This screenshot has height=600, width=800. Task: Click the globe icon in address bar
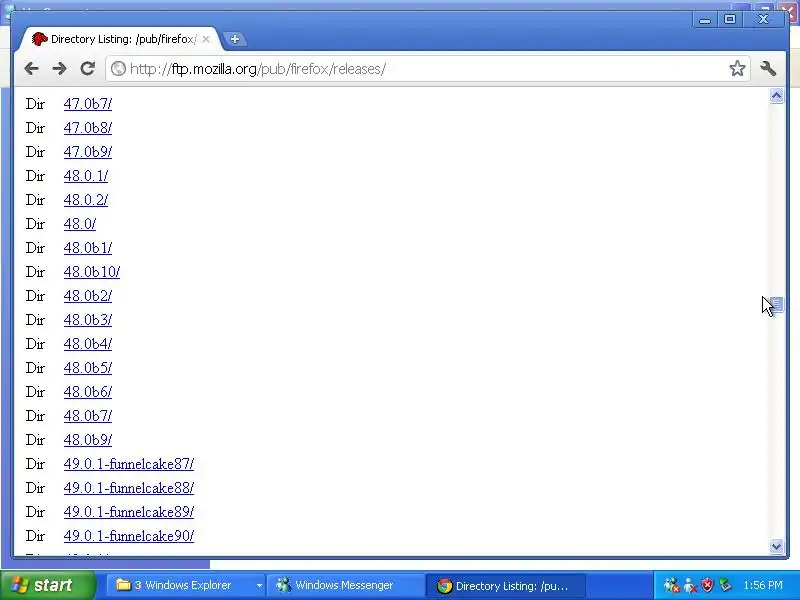tap(118, 68)
